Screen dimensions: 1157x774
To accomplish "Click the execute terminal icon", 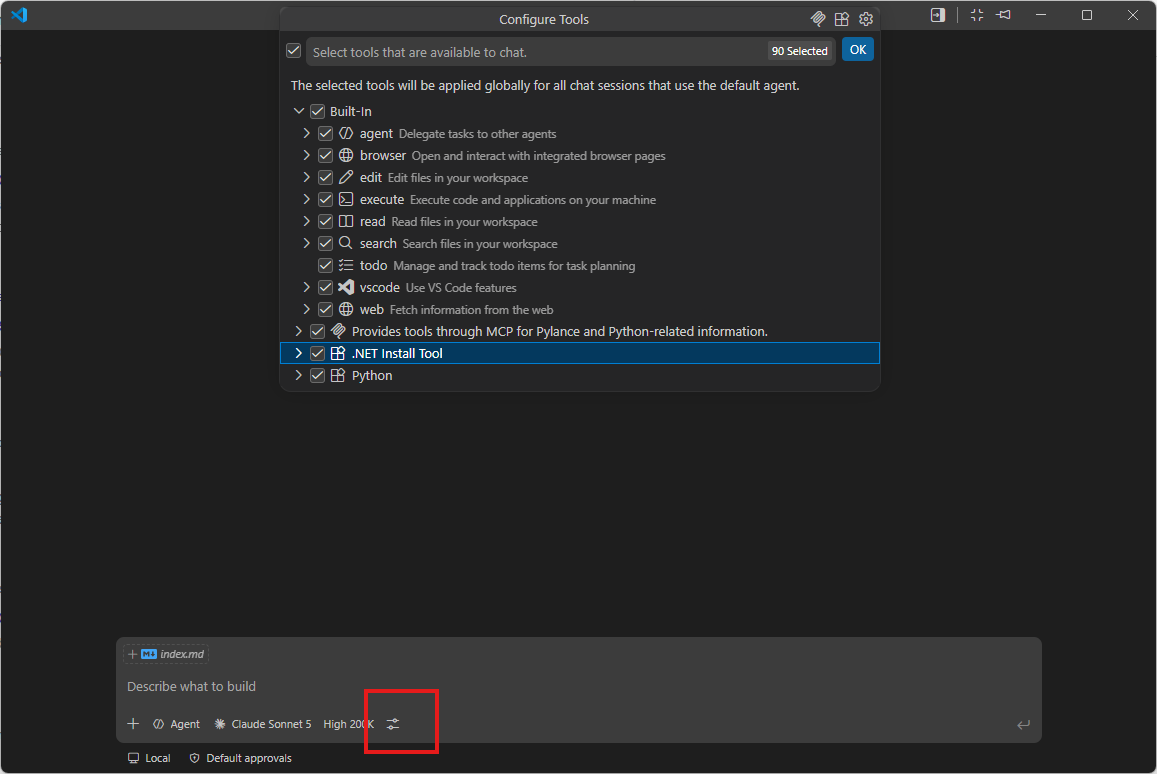I will (x=346, y=199).
